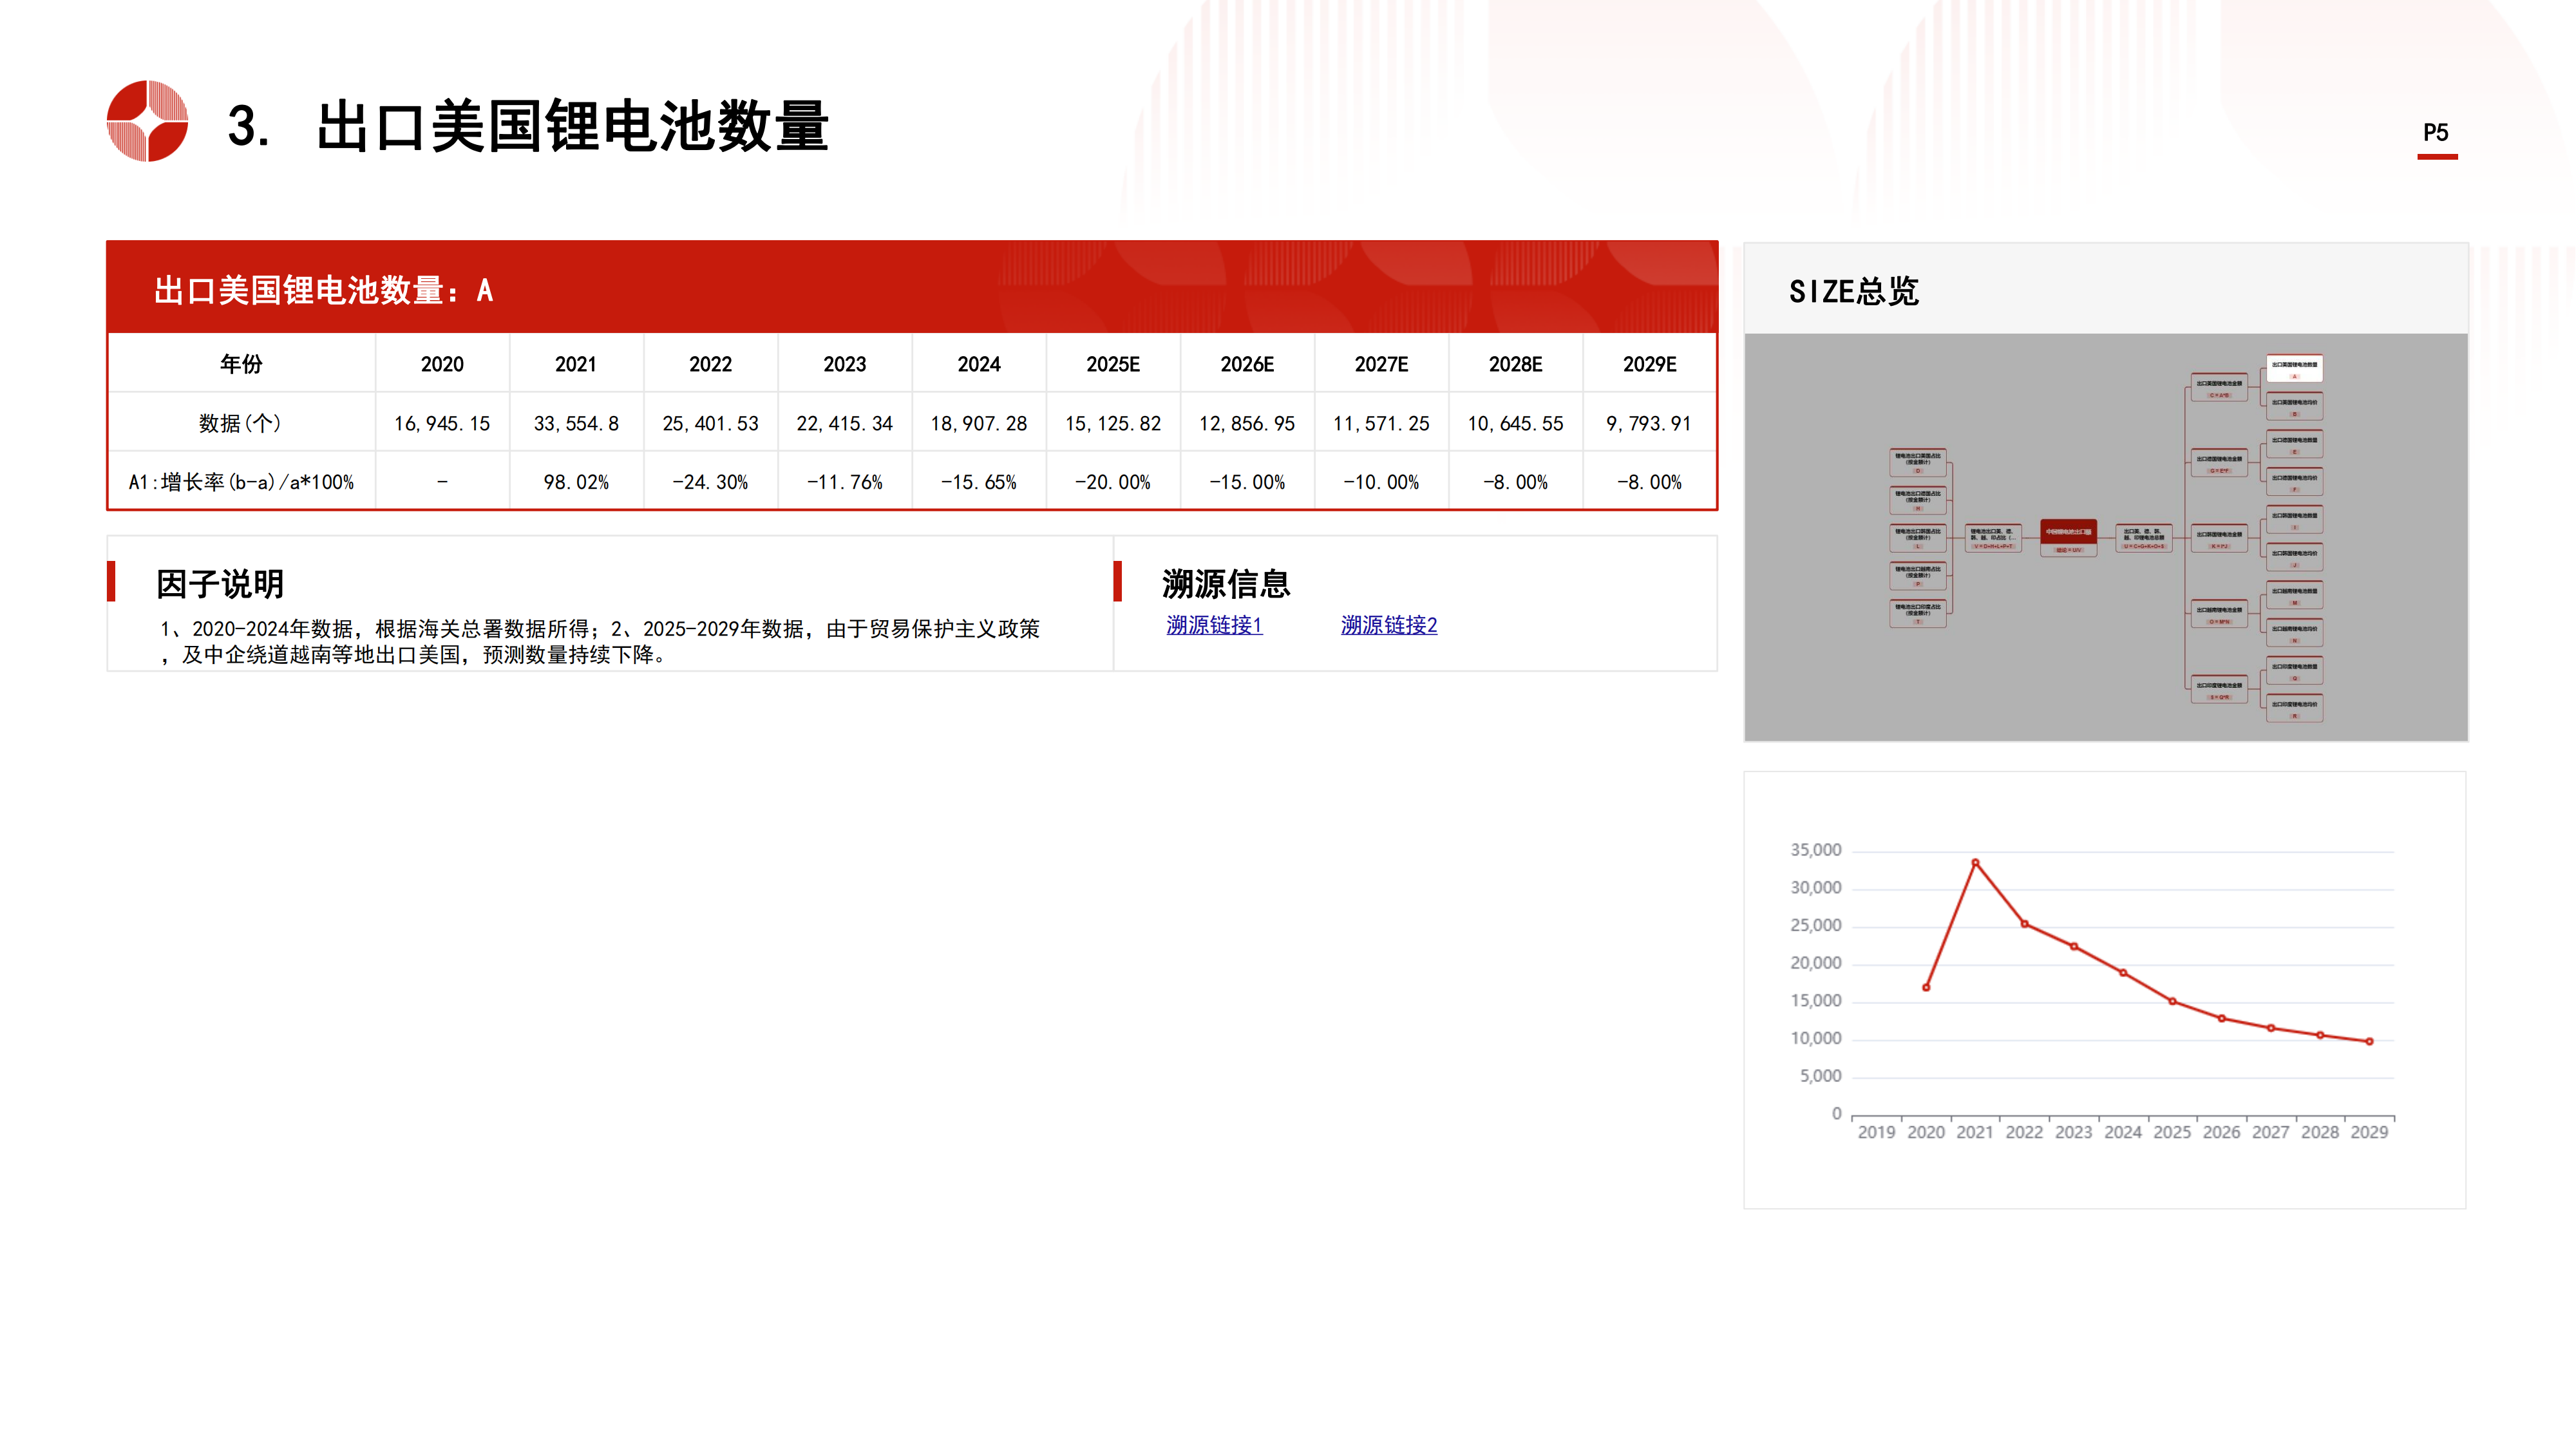
Task: Click the 2021 peak point on the line chart
Action: 1975,862
